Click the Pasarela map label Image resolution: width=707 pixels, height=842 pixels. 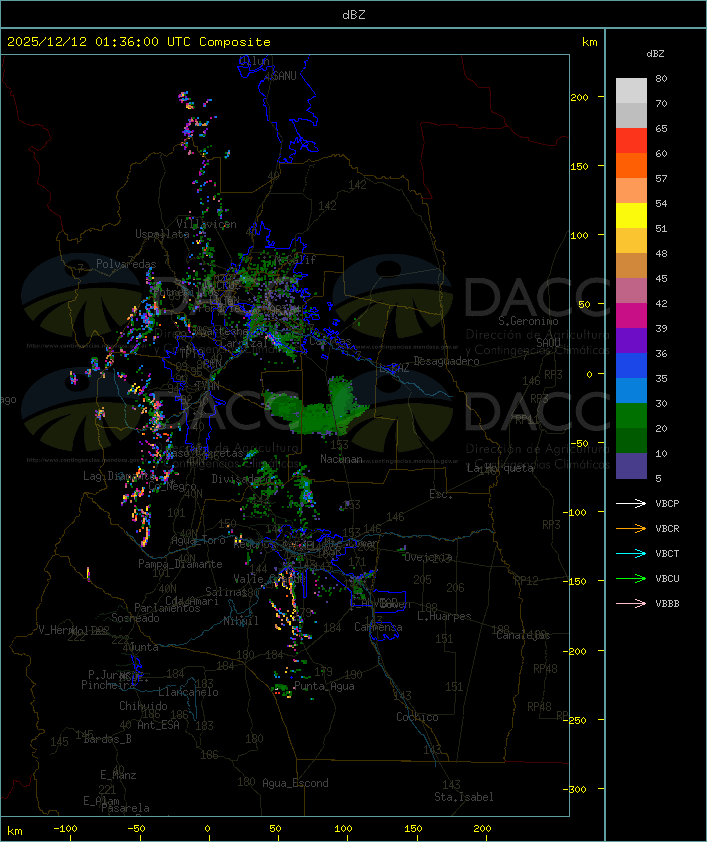[x=125, y=808]
